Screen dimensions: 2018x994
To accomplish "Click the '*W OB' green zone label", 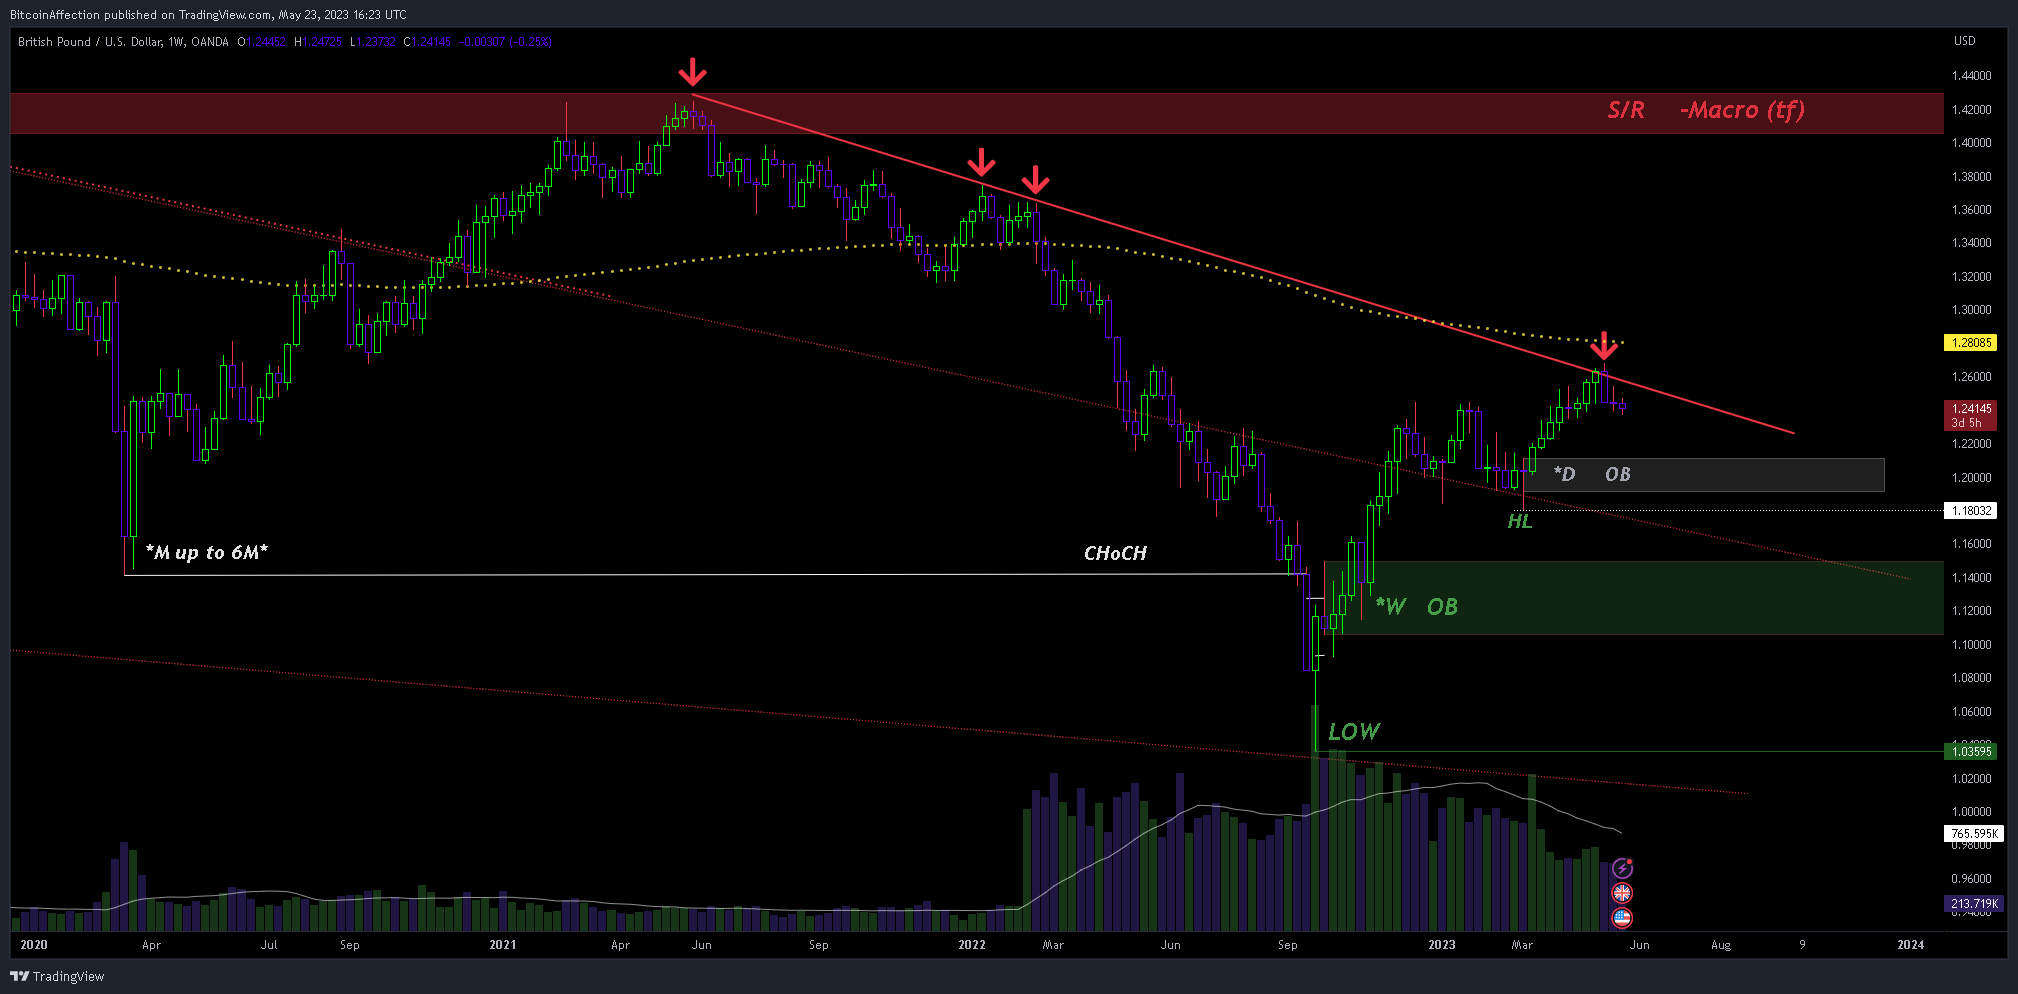I will click(x=1416, y=606).
